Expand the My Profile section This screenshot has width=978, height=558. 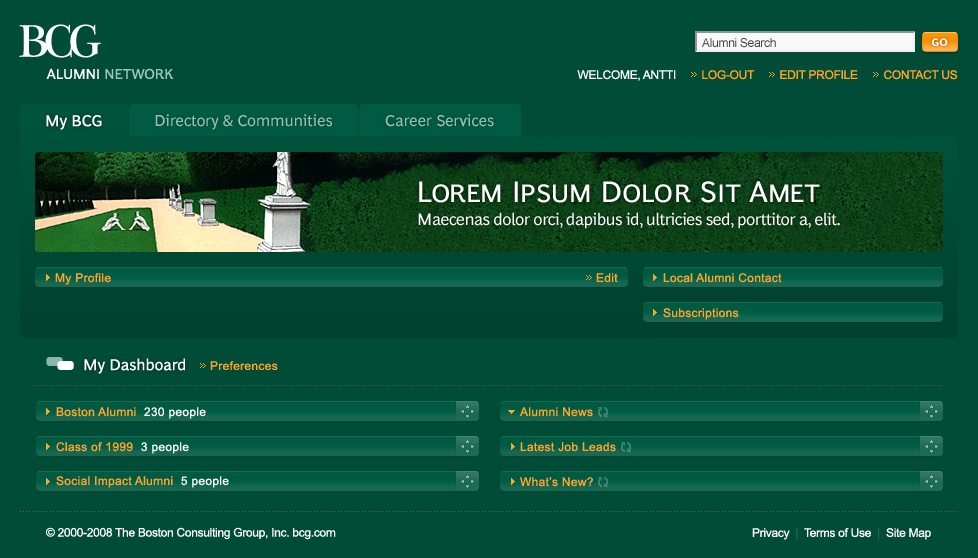pyautogui.click(x=82, y=278)
